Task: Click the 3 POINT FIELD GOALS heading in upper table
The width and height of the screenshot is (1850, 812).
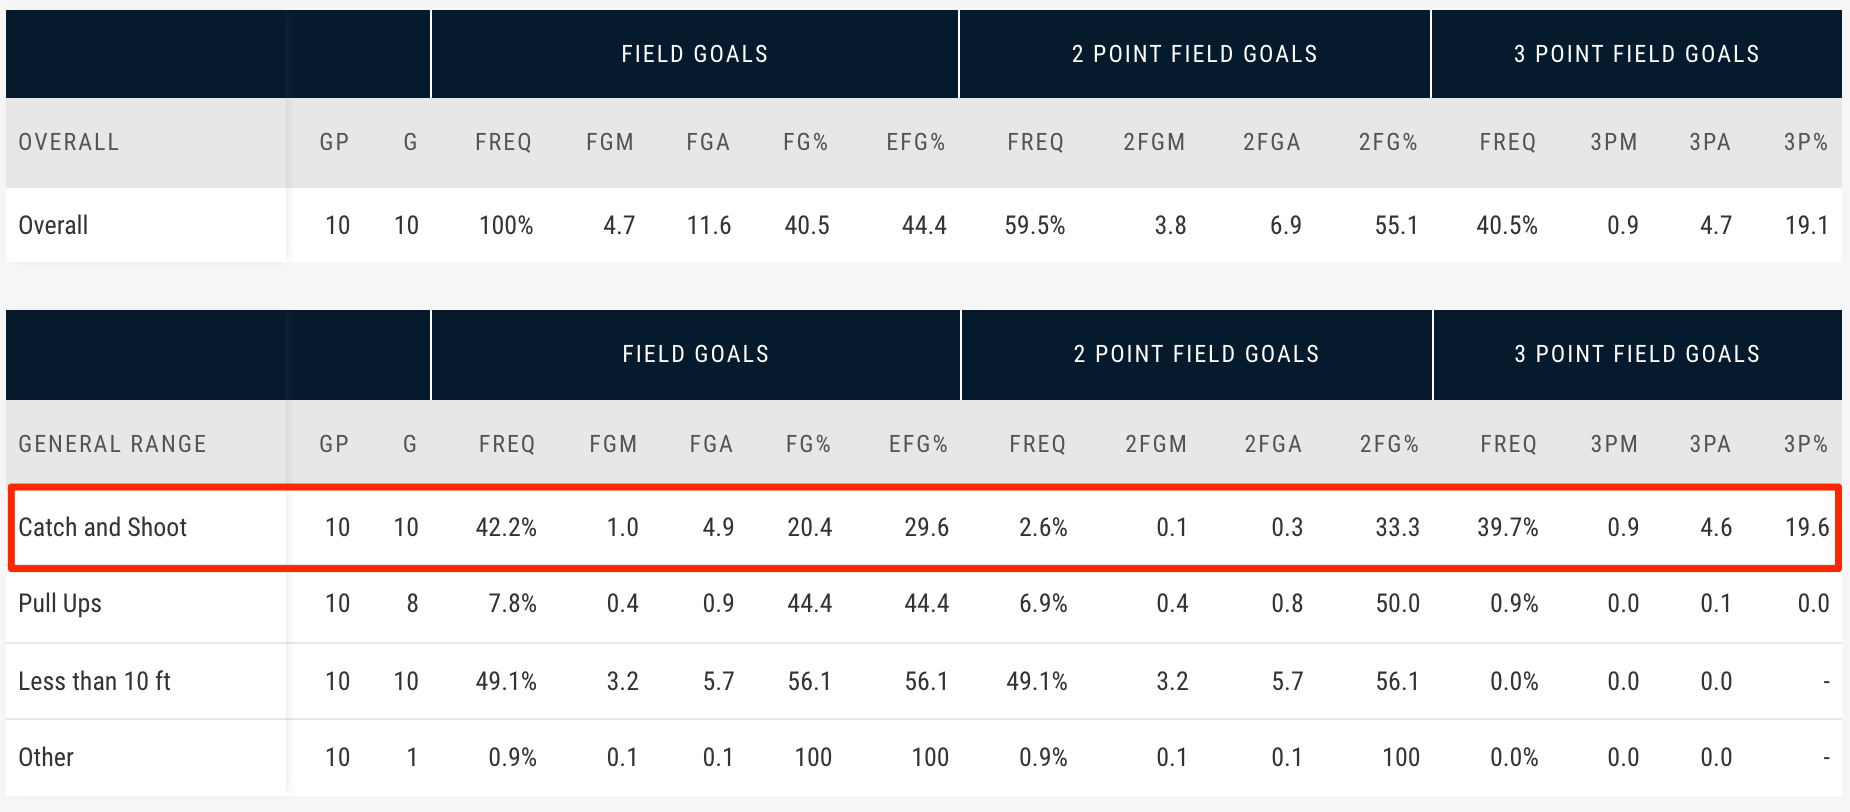Action: pyautogui.click(x=1636, y=54)
